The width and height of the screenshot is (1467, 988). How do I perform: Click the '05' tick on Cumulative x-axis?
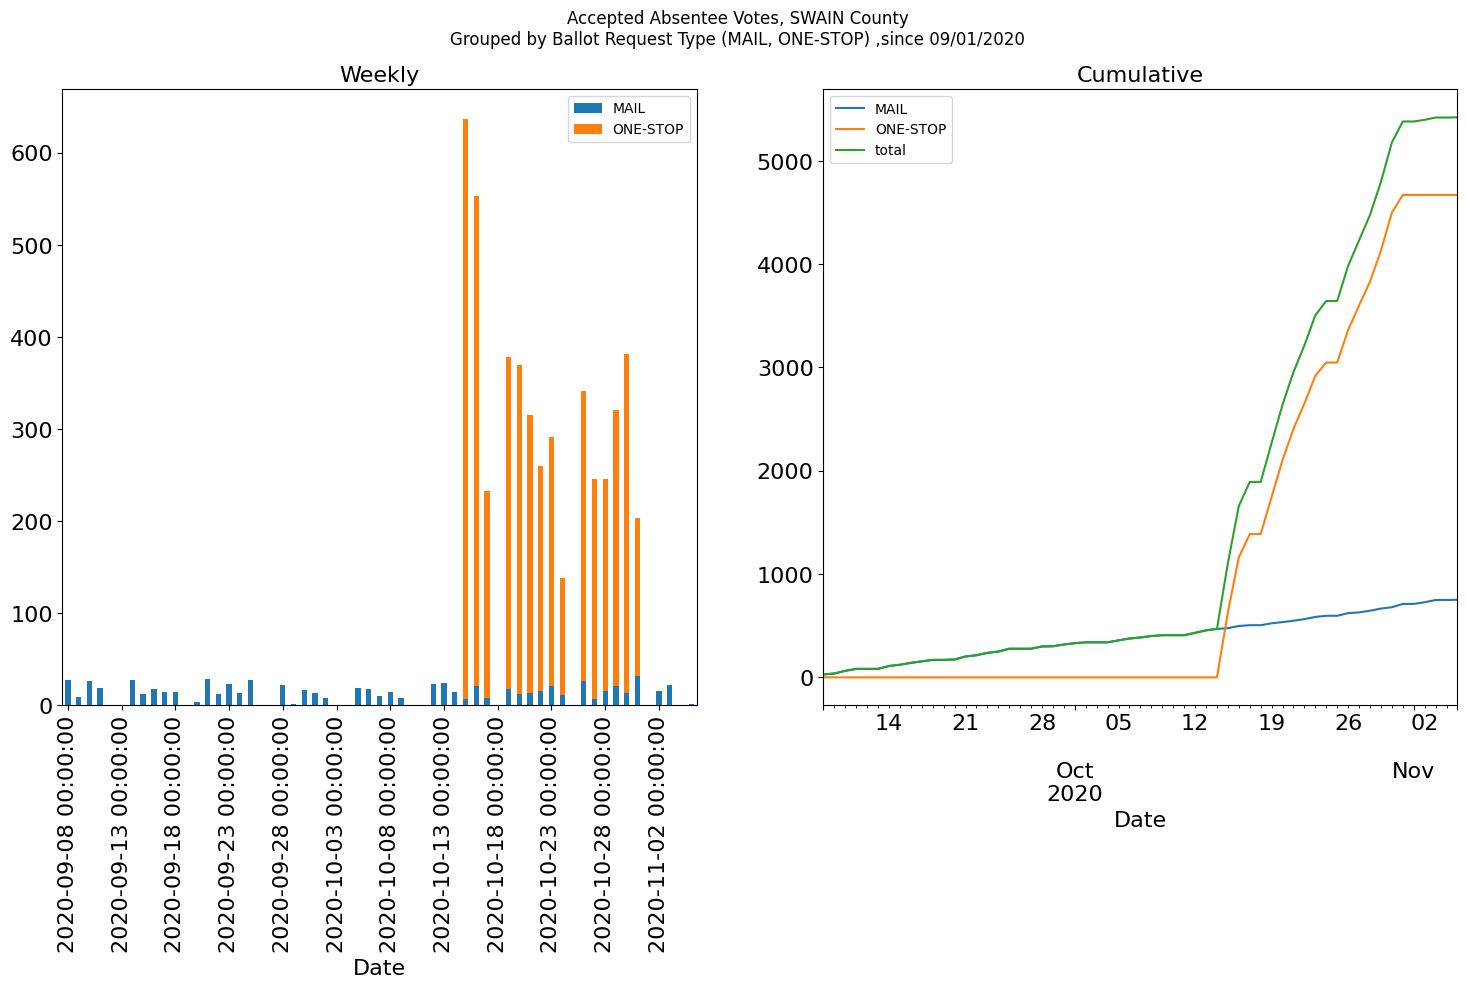1119,722
